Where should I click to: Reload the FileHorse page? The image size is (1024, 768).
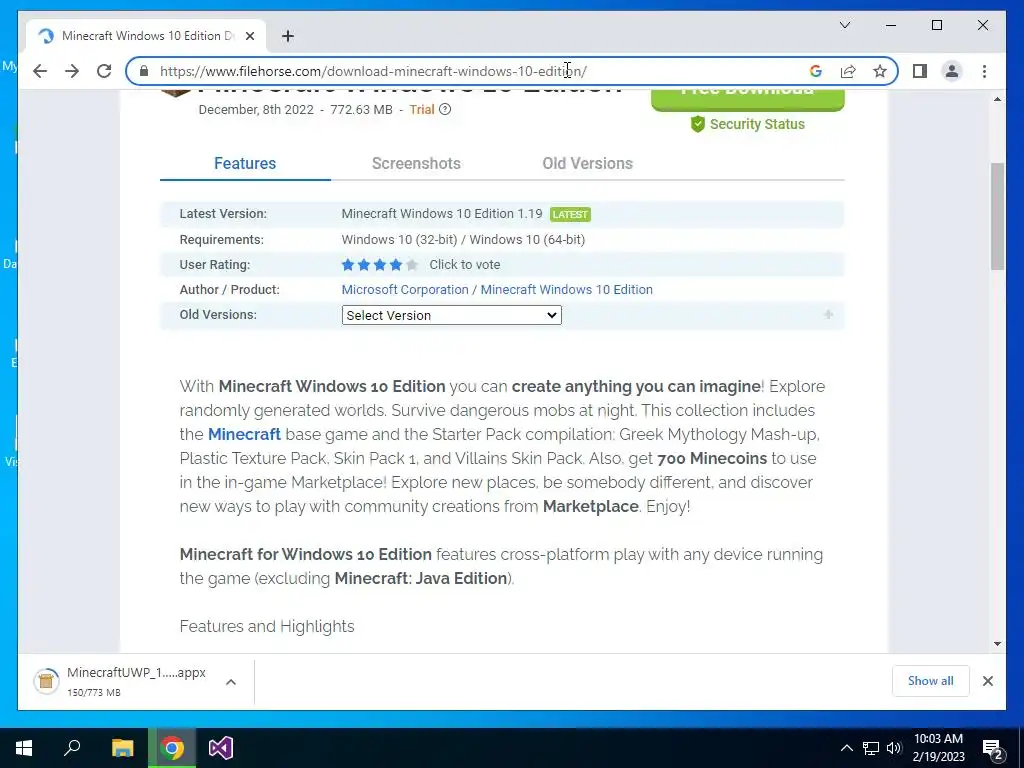click(104, 71)
